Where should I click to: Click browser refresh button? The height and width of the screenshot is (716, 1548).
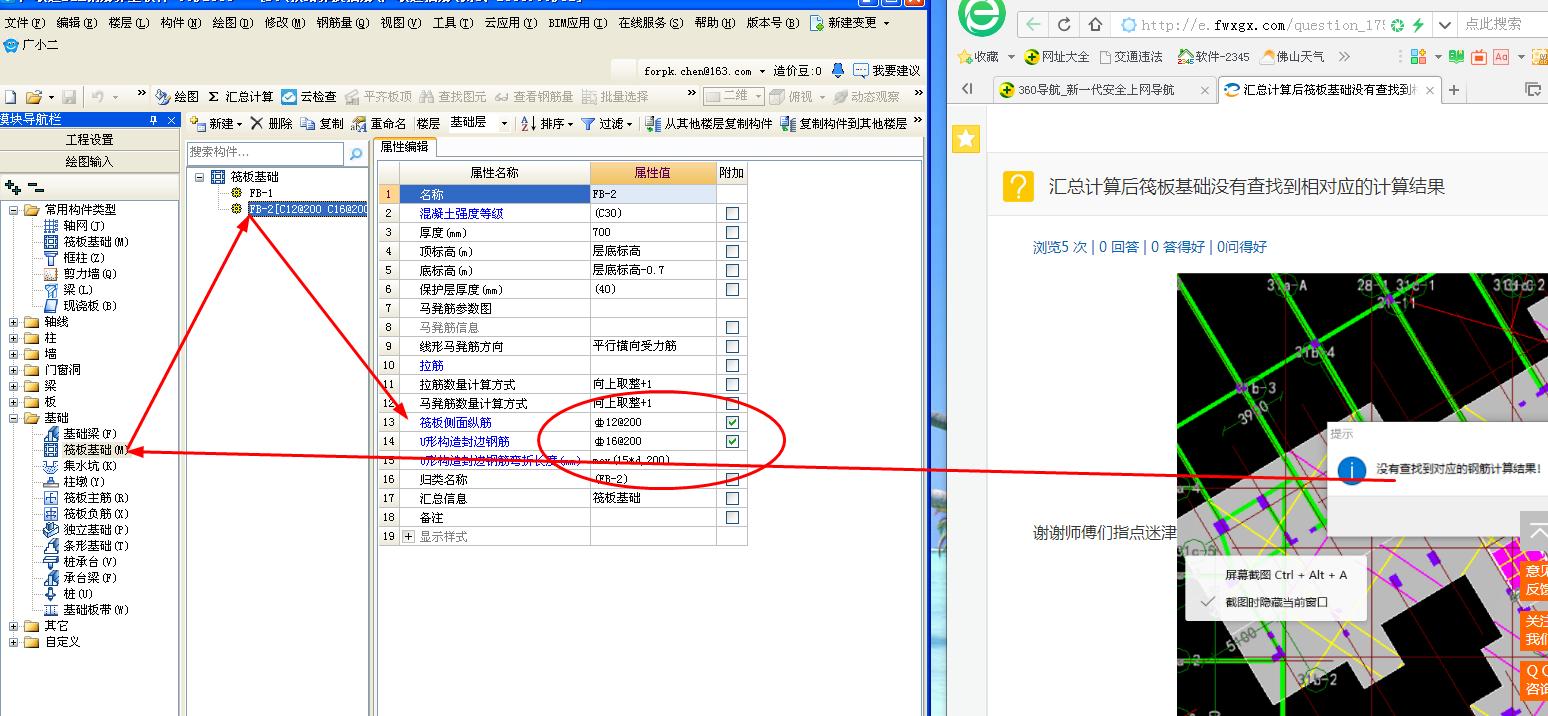tap(1064, 25)
